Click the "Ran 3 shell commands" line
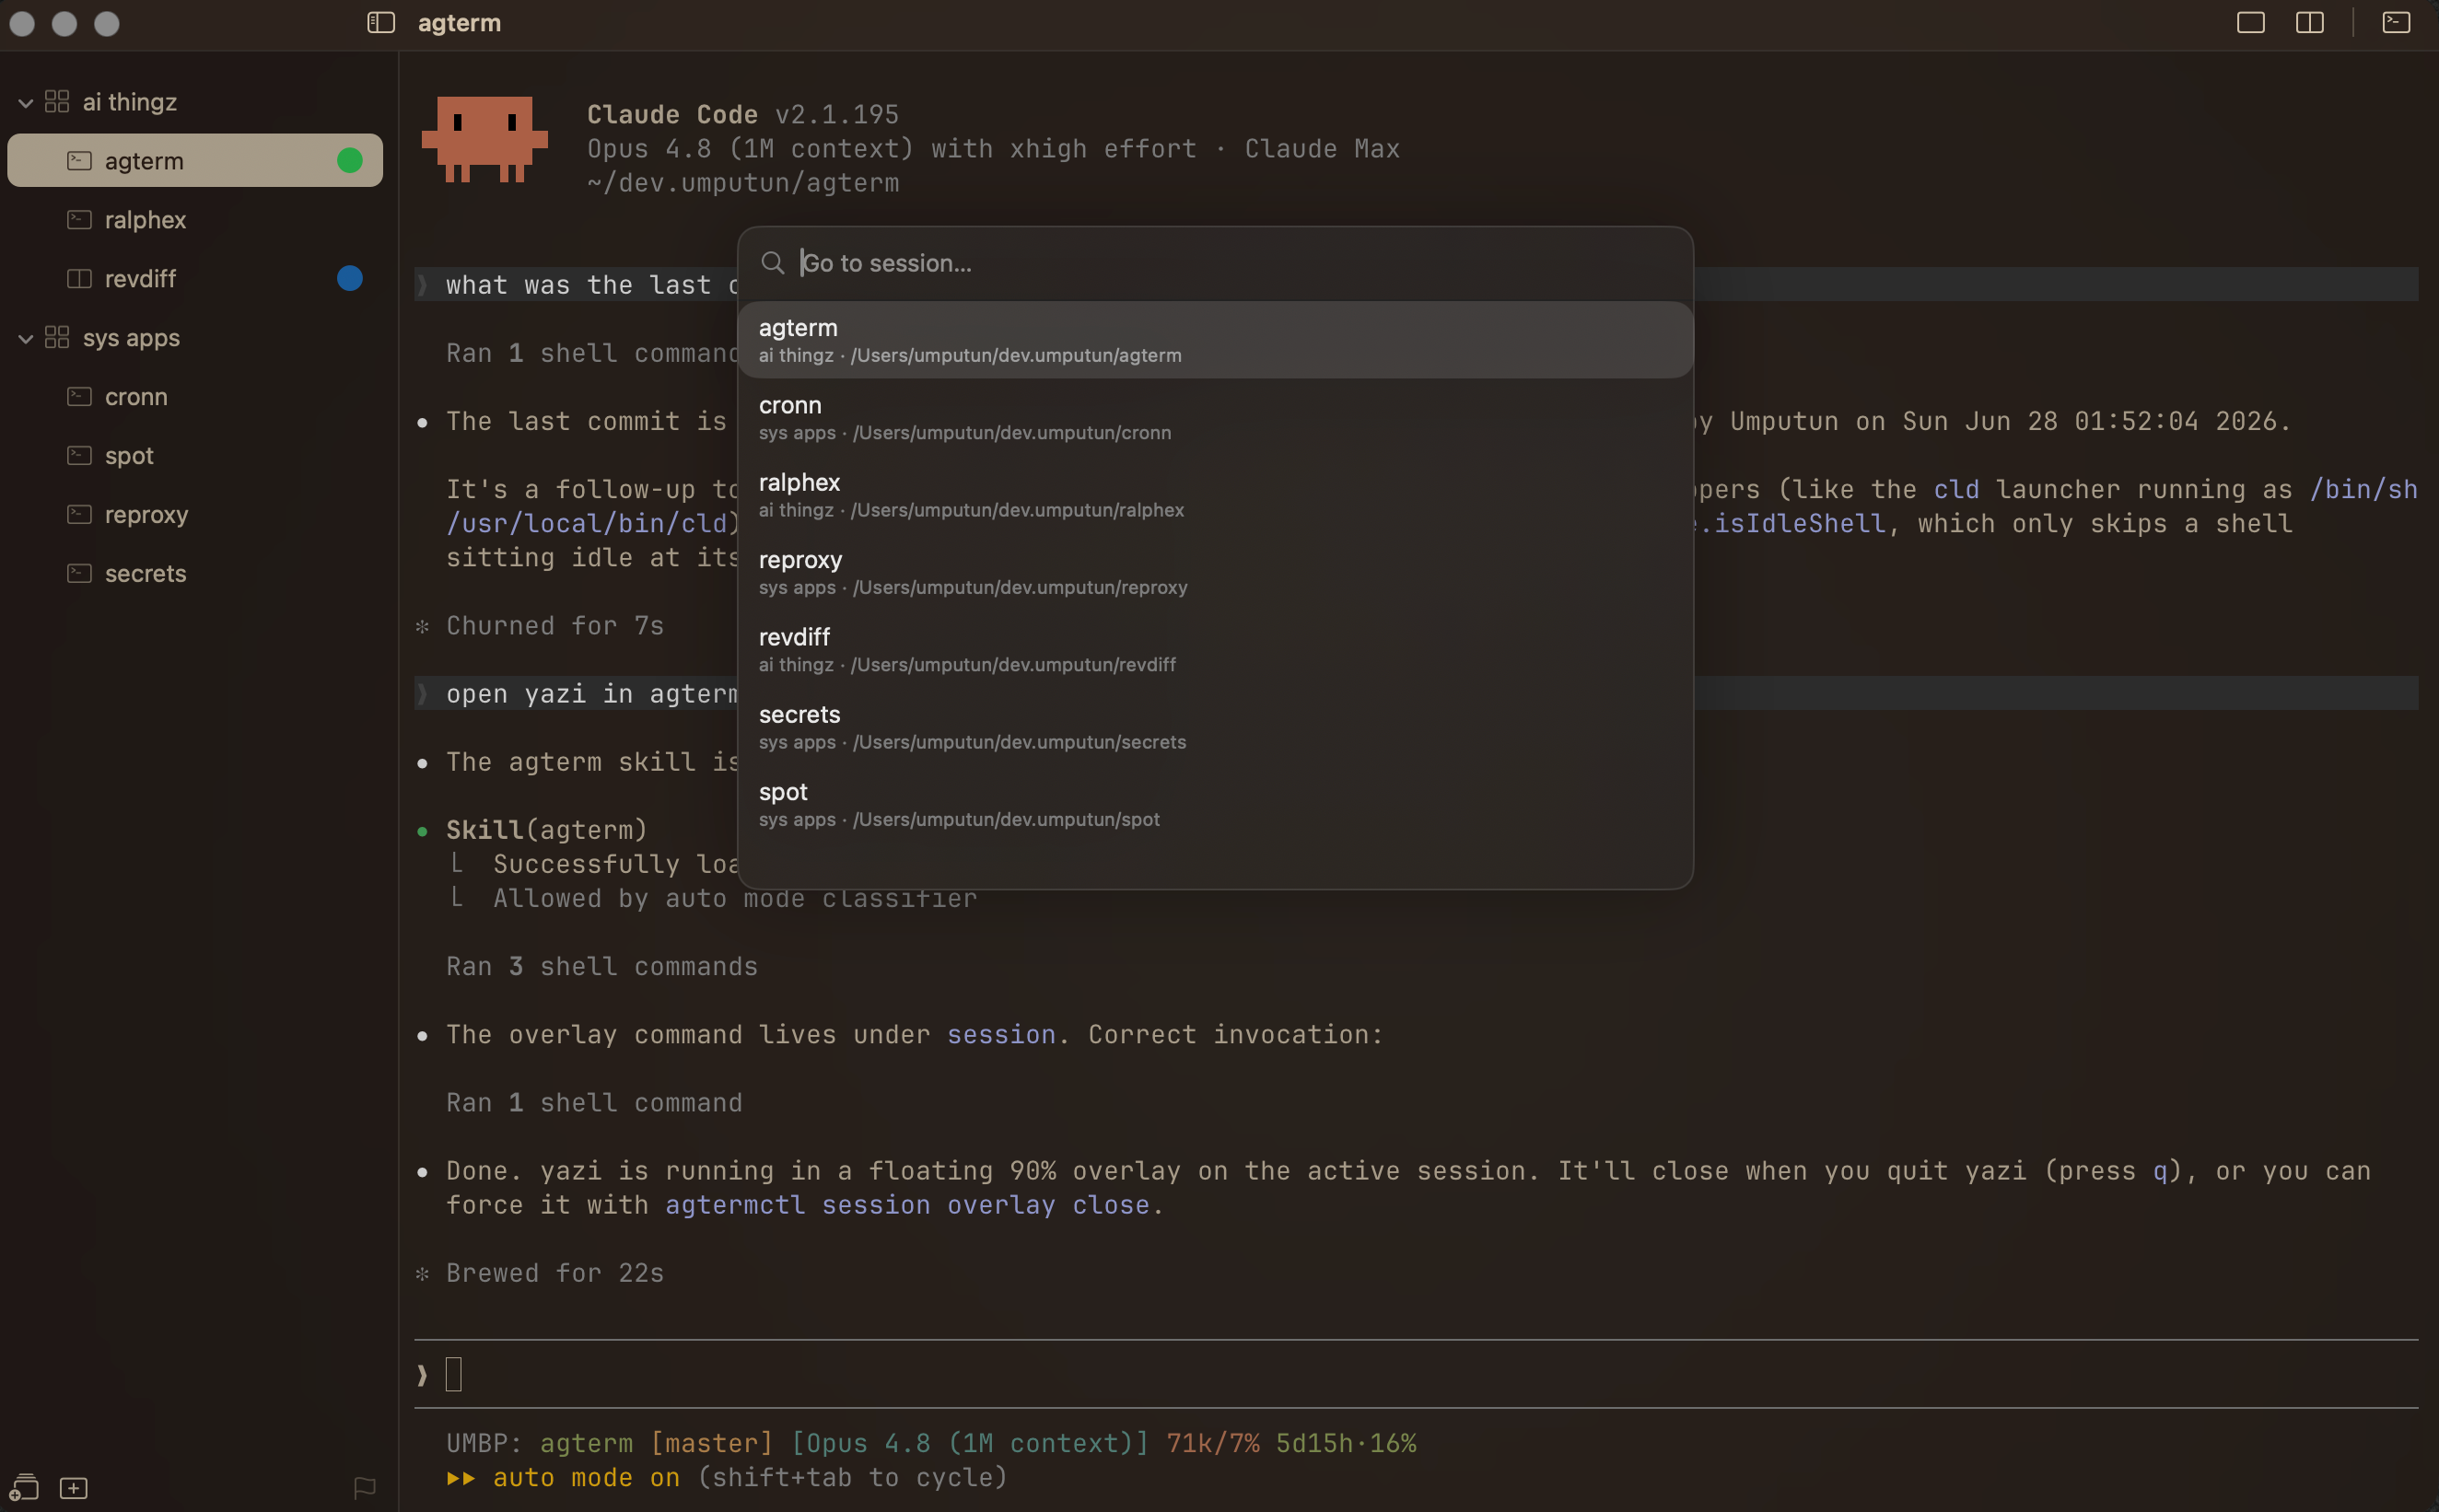This screenshot has height=1512, width=2439. click(x=602, y=966)
